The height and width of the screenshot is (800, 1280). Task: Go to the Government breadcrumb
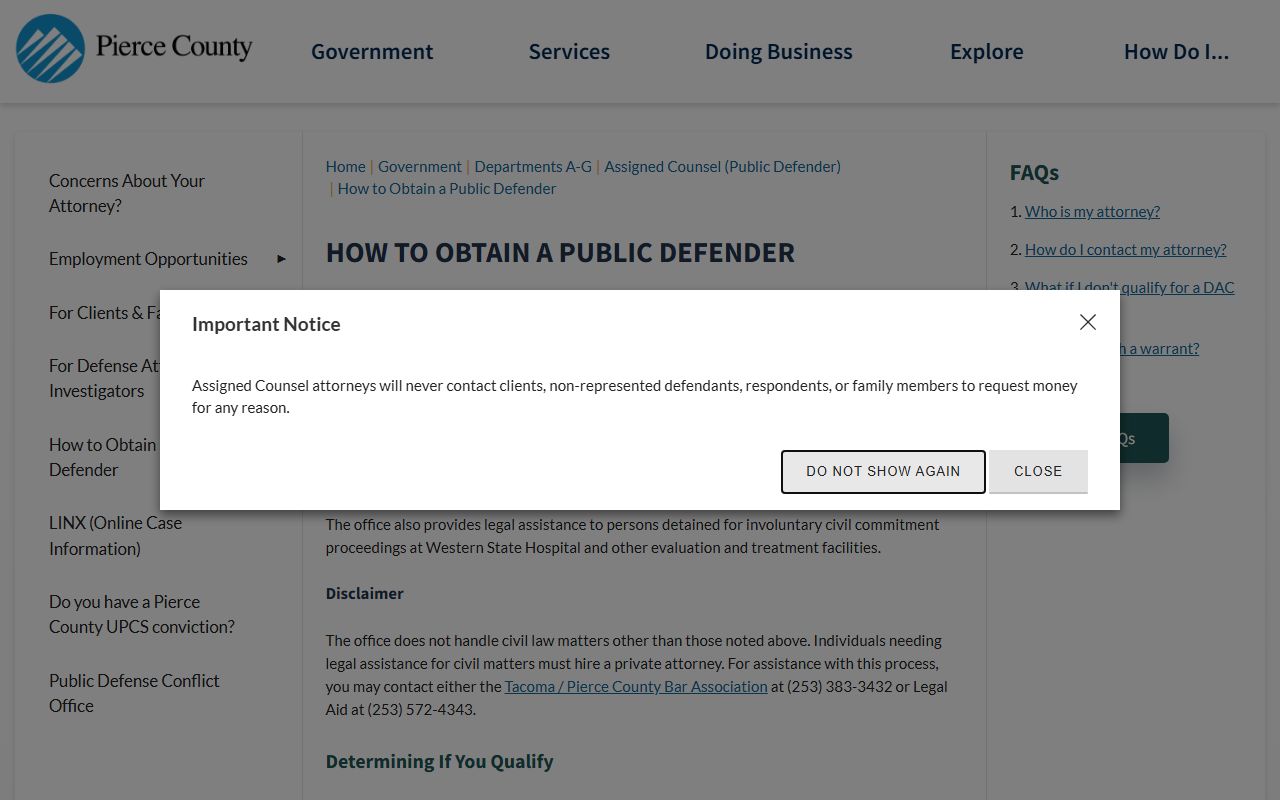pos(420,166)
